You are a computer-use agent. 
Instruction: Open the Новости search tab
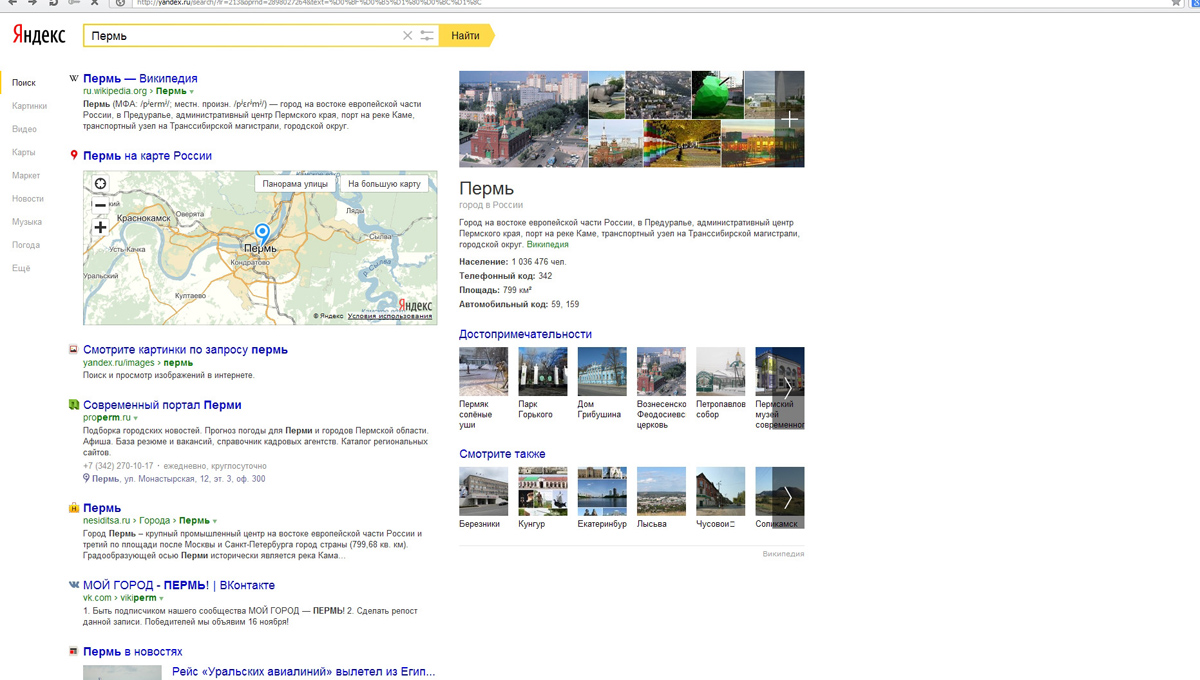[28, 199]
